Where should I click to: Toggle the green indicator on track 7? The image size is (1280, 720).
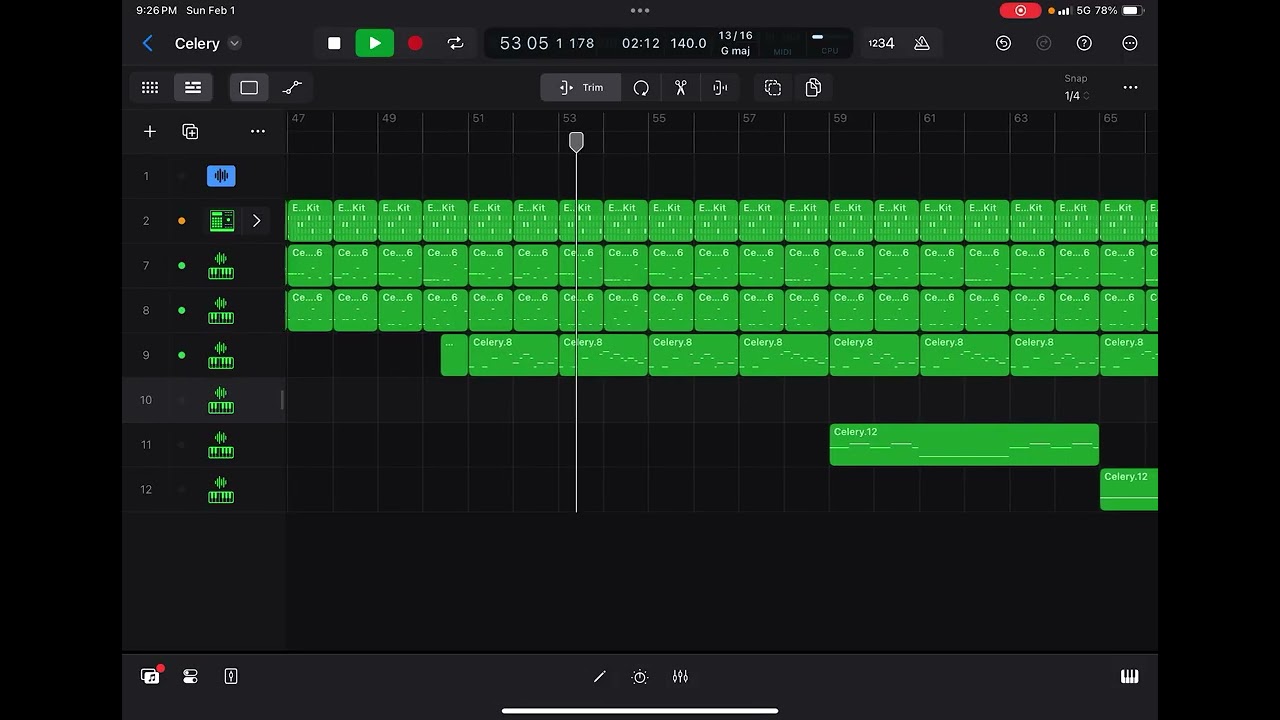click(x=181, y=266)
